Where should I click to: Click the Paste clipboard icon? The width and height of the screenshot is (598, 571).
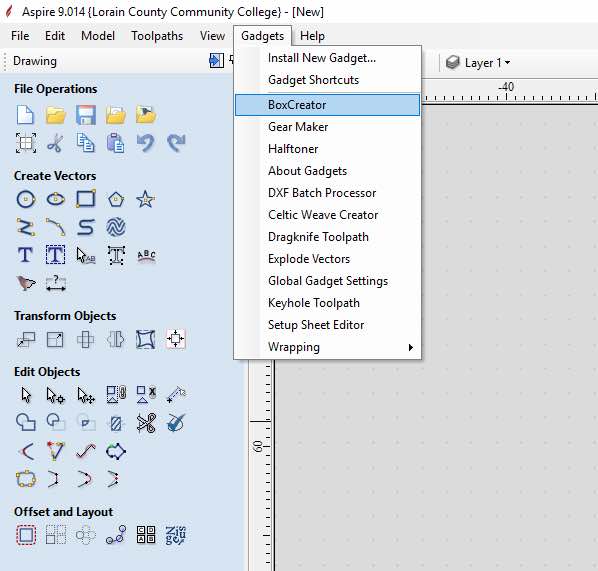116,143
